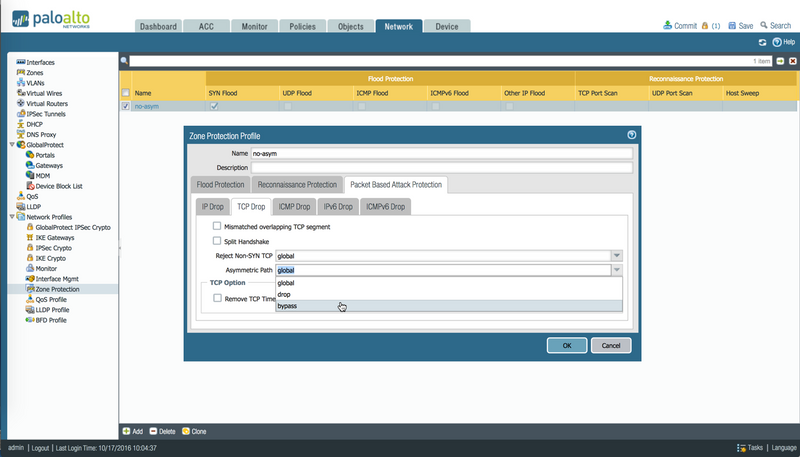This screenshot has height=457, width=800.
Task: Open Help for the Zone Protection Profile dialog
Action: 631,134
